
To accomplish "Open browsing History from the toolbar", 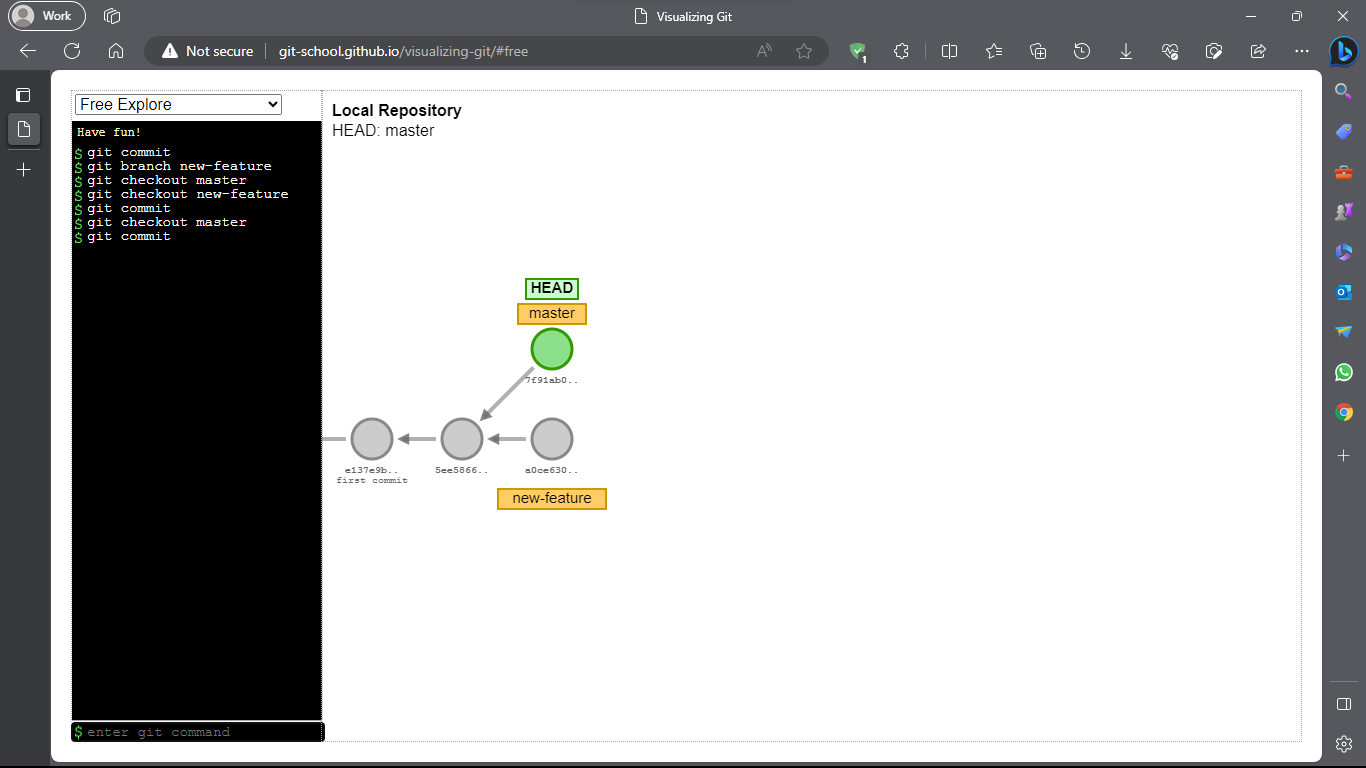I will (x=1082, y=51).
